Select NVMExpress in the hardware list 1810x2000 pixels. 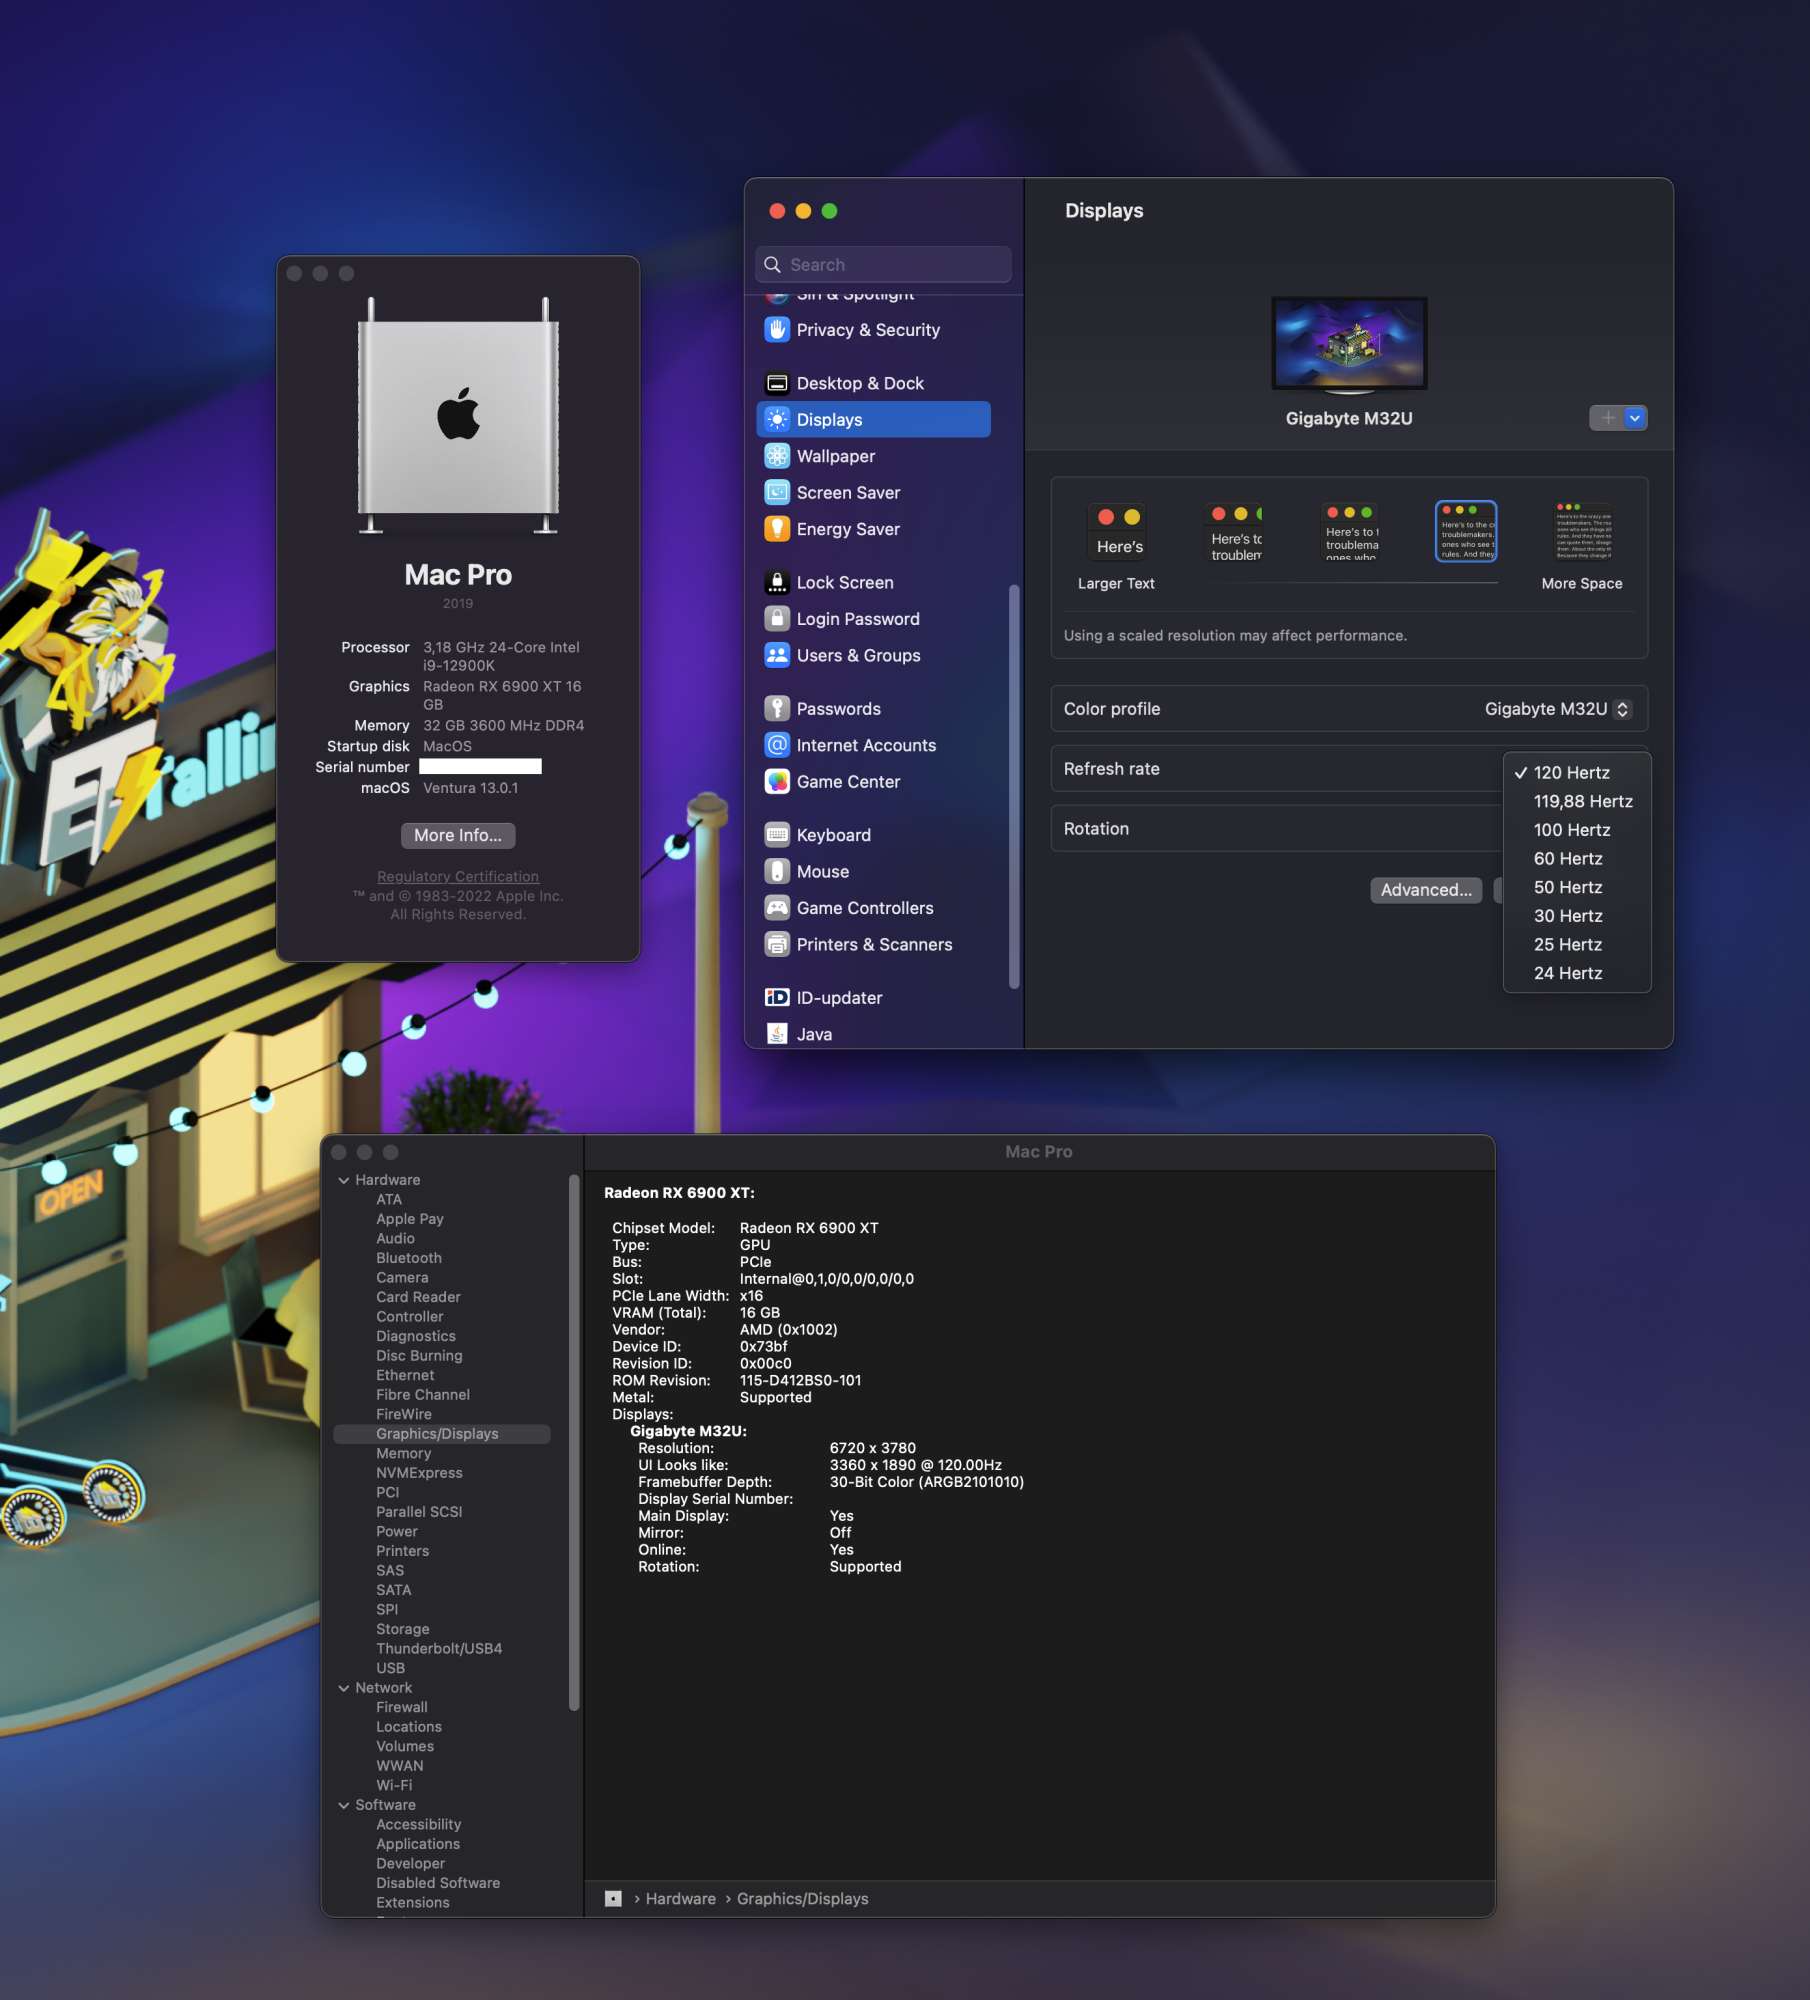(419, 1473)
